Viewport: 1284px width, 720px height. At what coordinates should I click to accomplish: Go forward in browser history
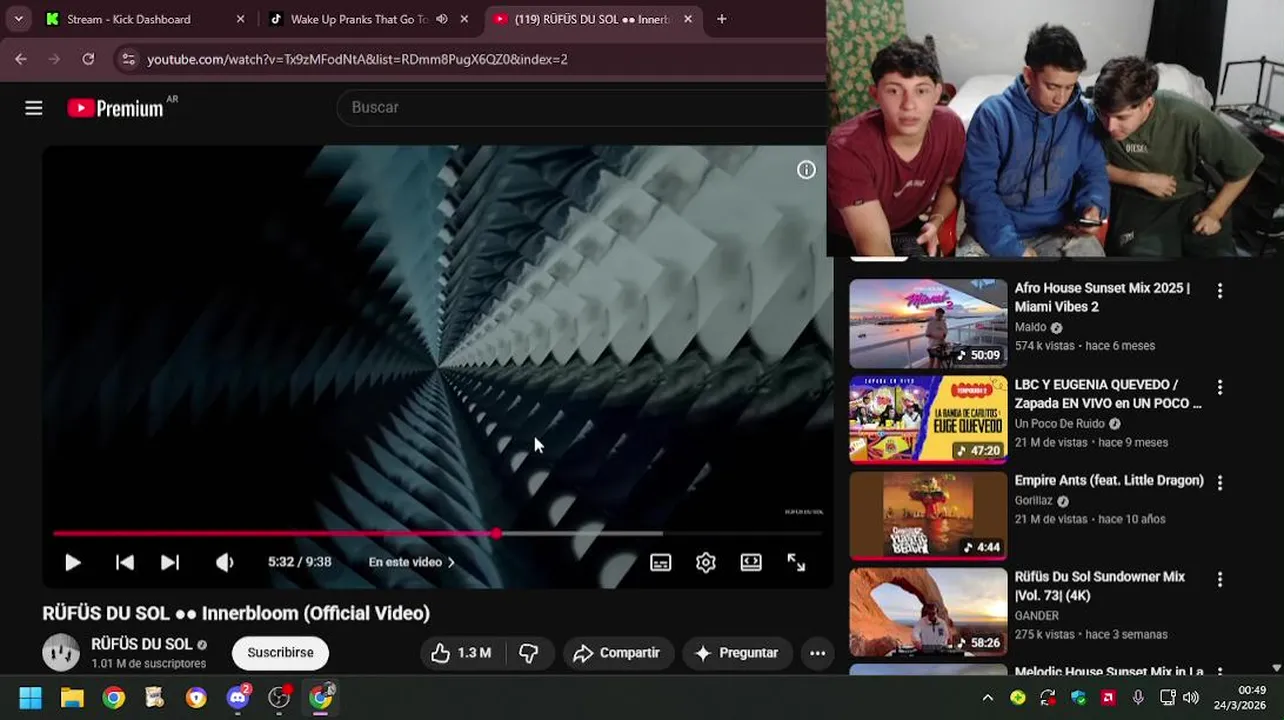pos(54,59)
